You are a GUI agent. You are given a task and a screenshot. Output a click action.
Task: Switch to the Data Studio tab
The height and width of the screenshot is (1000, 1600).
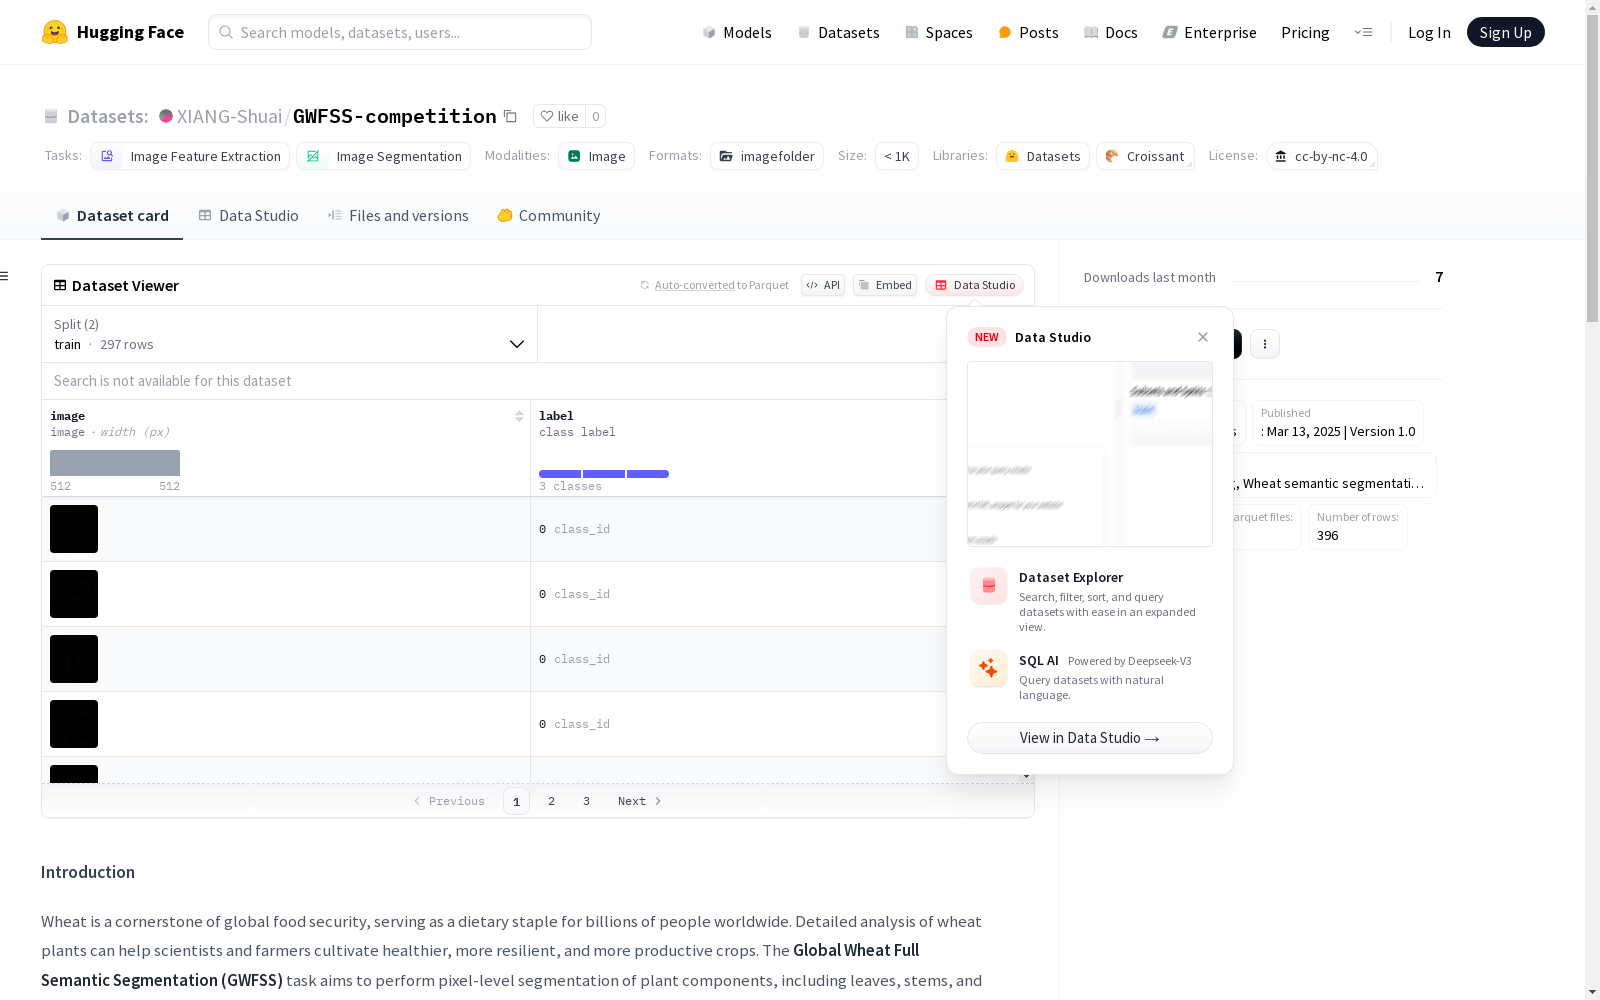pyautogui.click(x=248, y=216)
